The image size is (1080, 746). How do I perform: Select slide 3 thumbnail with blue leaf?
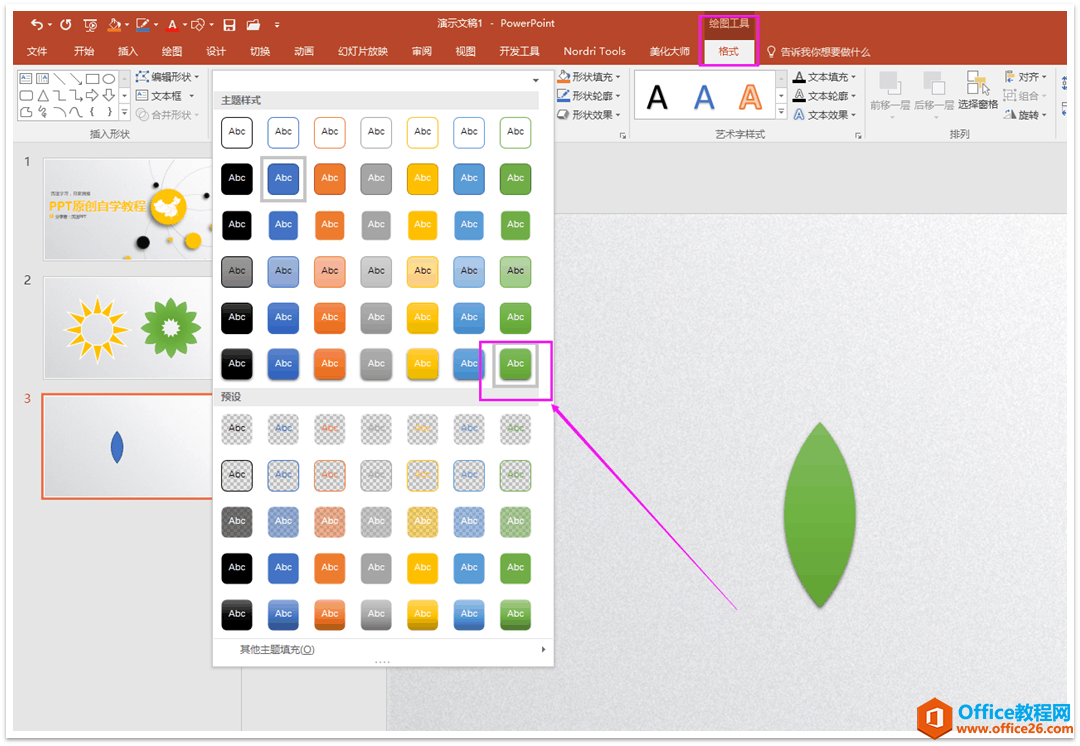[x=128, y=446]
